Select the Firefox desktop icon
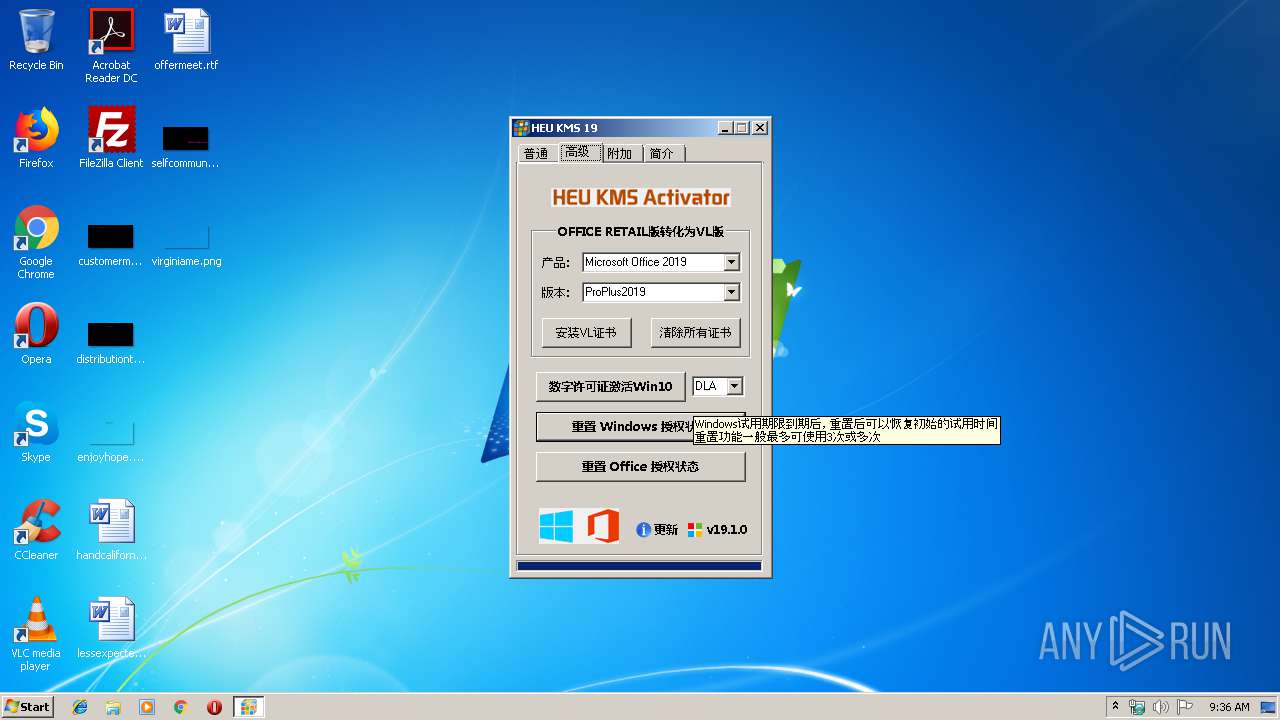1280x720 pixels. click(x=36, y=138)
